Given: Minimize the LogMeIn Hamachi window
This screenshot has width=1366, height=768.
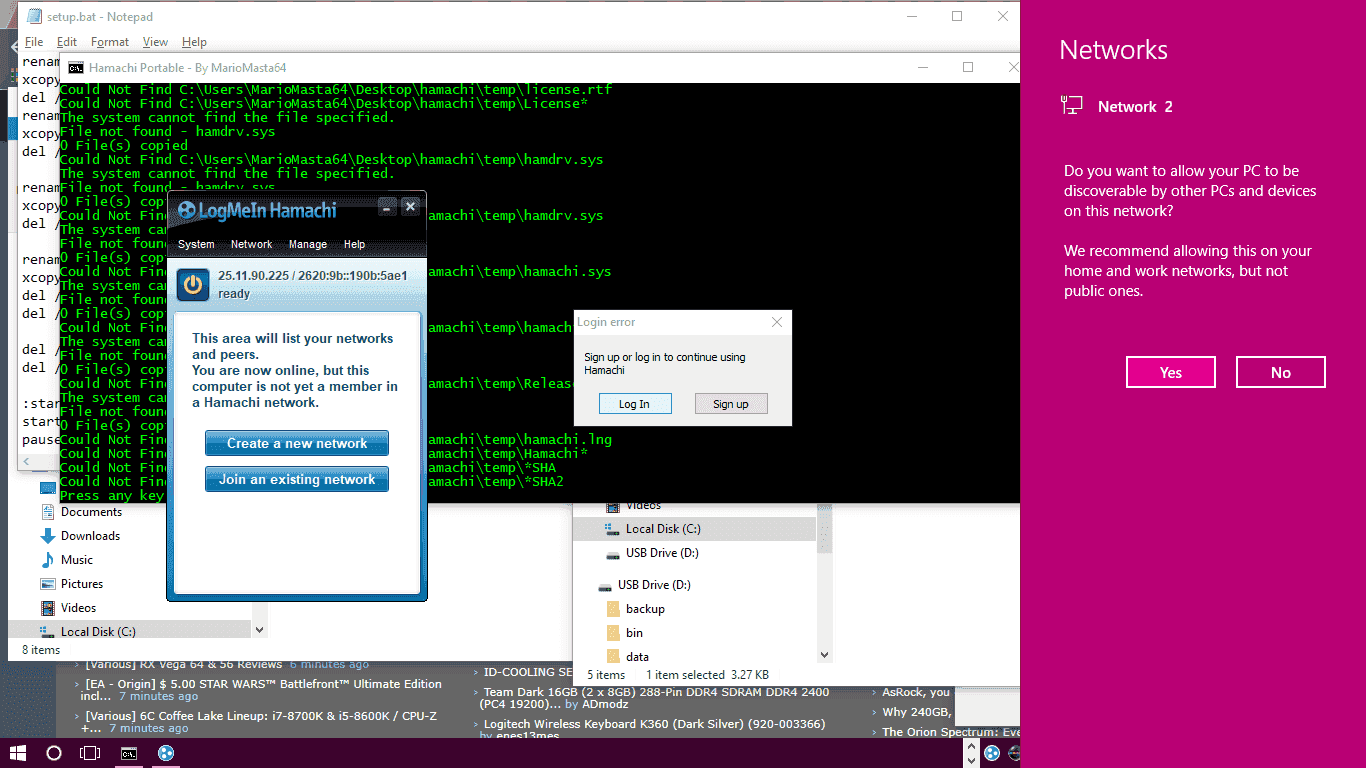Looking at the screenshot, I should [387, 207].
